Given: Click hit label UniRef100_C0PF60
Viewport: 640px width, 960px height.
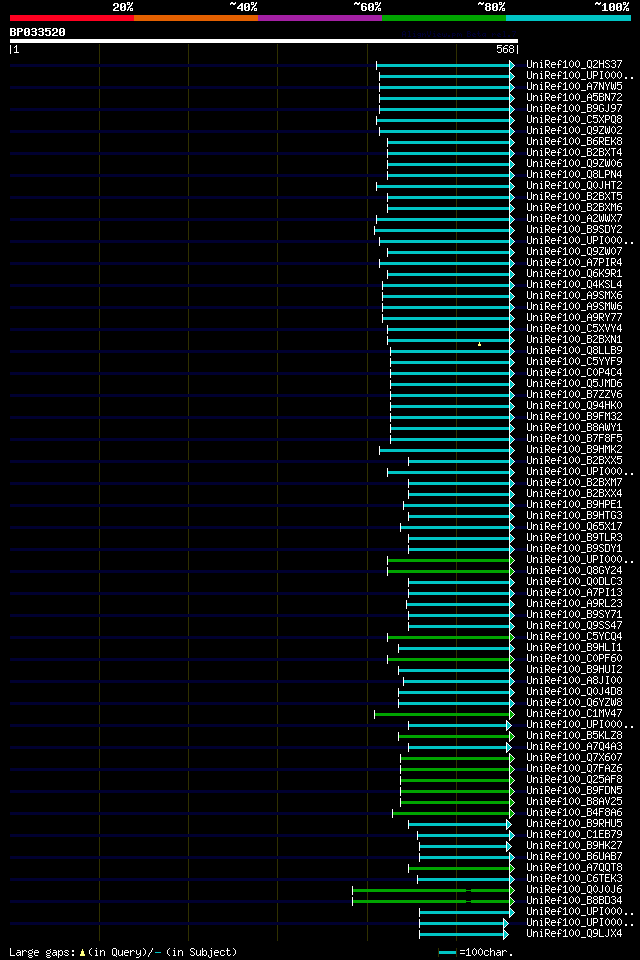Looking at the screenshot, I should pos(574,659).
